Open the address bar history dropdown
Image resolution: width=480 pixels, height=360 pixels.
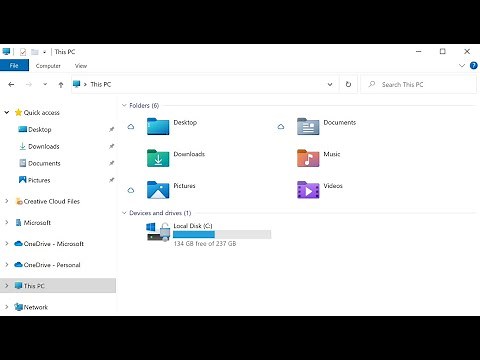330,84
